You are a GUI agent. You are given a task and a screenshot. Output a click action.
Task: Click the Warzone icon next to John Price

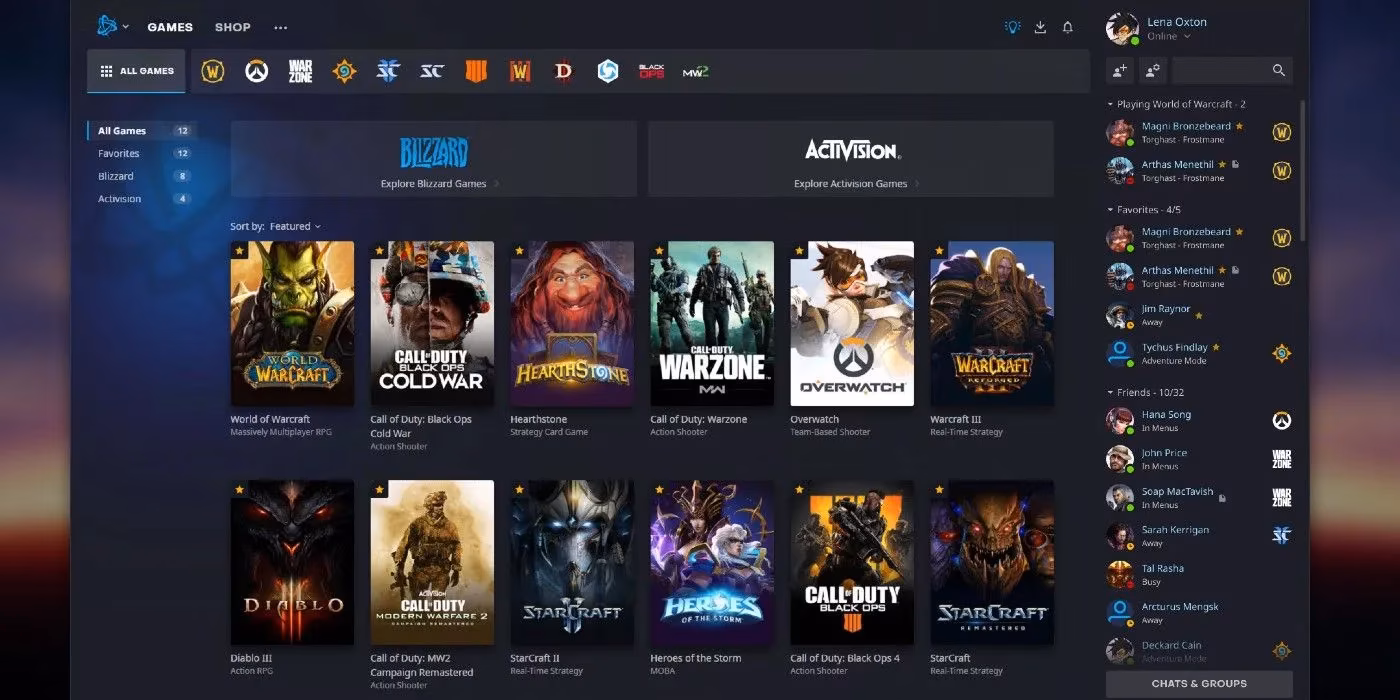1281,459
